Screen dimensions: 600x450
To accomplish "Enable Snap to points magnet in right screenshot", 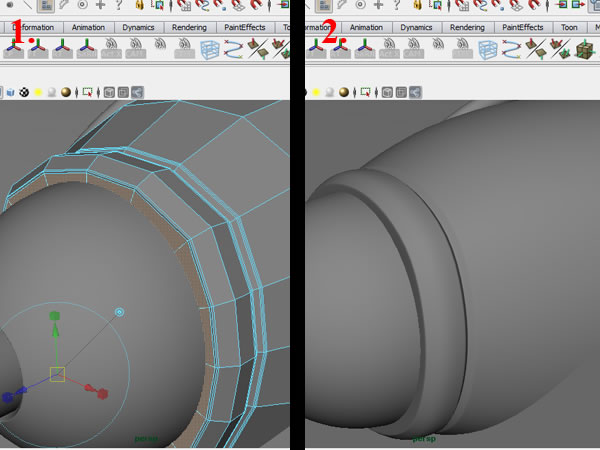I will 498,5.
